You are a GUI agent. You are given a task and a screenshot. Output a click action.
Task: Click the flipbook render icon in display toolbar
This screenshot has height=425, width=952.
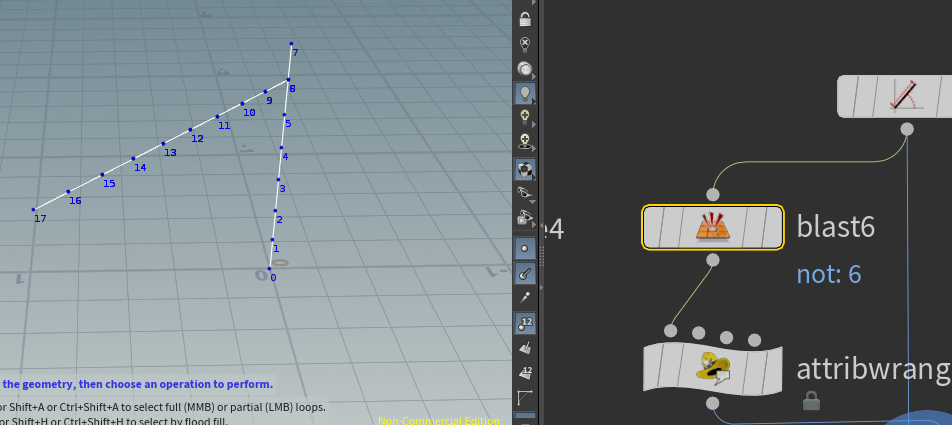525,217
